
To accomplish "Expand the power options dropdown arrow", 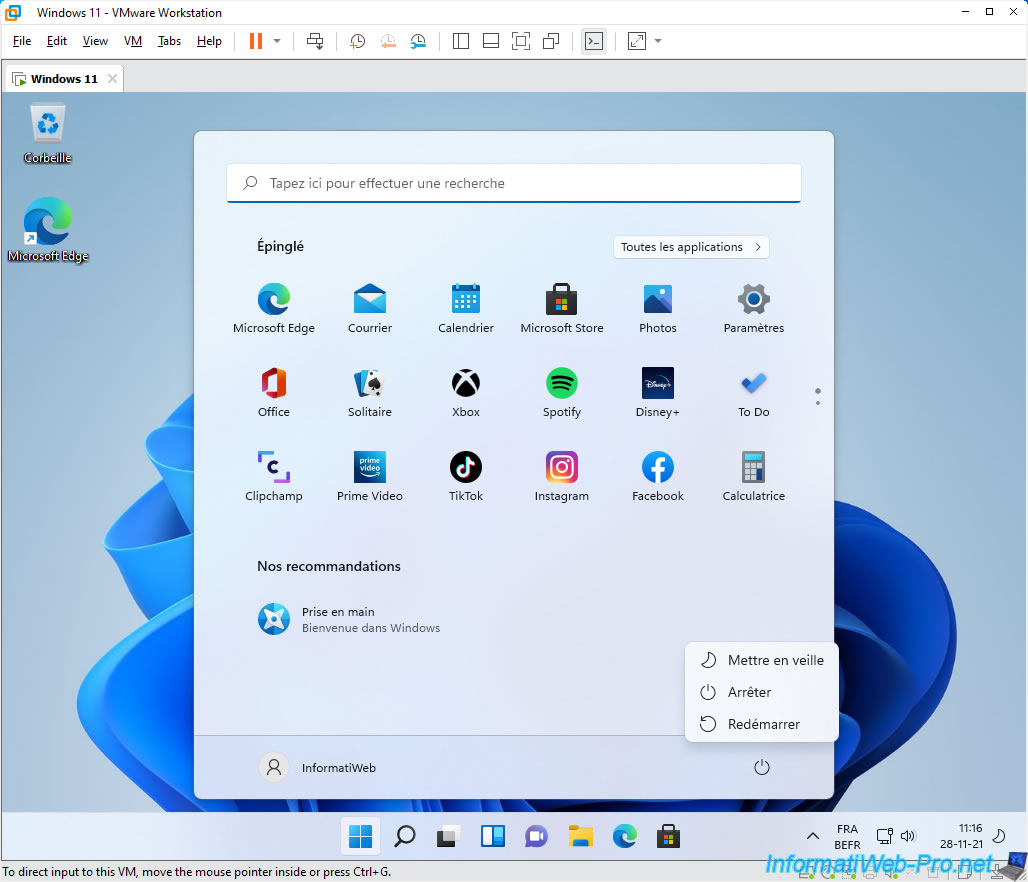I will coord(277,41).
